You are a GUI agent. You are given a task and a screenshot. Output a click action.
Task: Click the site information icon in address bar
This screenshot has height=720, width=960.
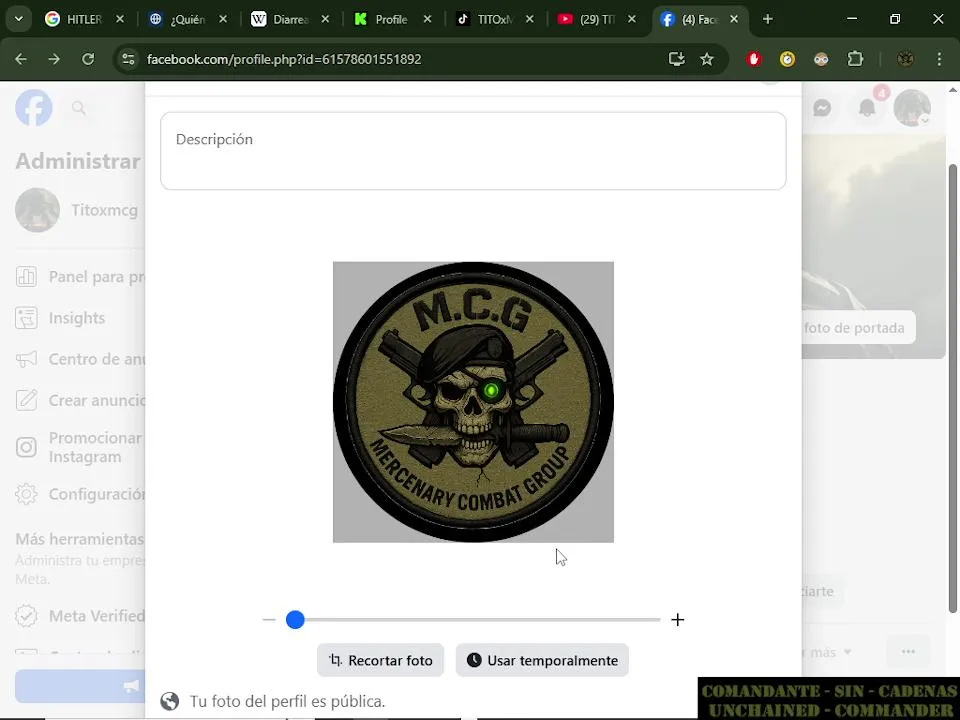pyautogui.click(x=128, y=59)
